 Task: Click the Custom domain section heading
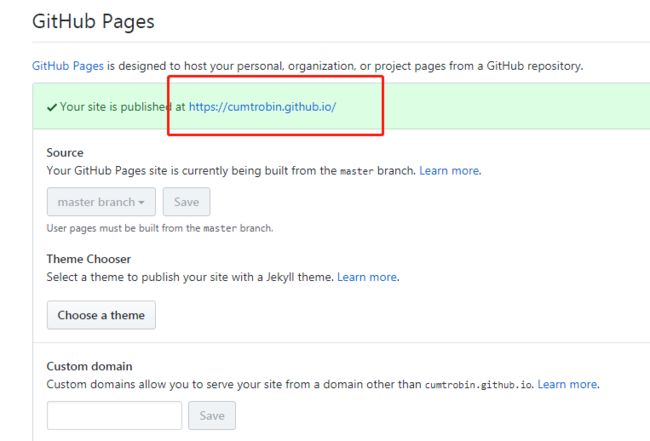point(90,366)
